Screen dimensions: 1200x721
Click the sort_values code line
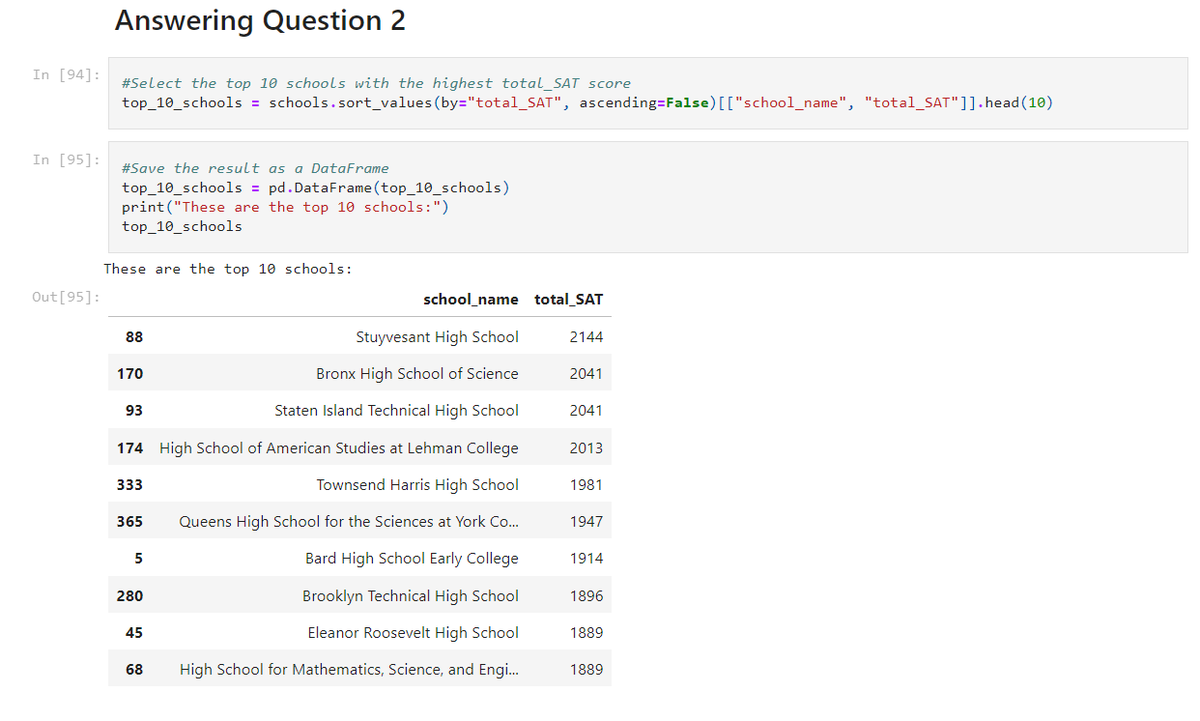point(588,103)
